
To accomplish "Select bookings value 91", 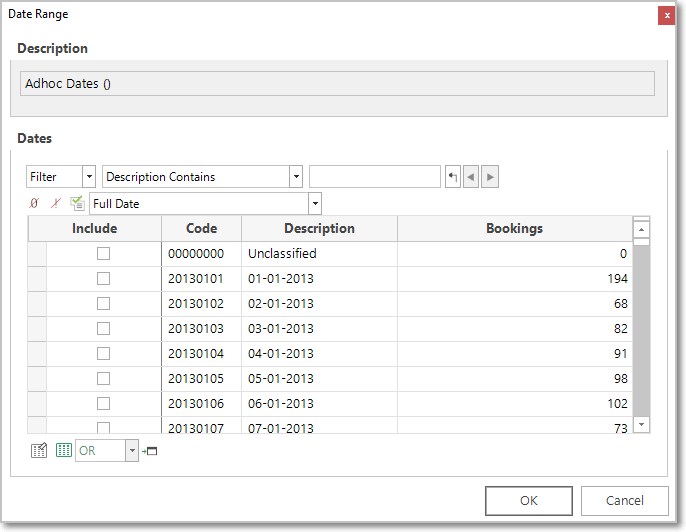I will 514,354.
